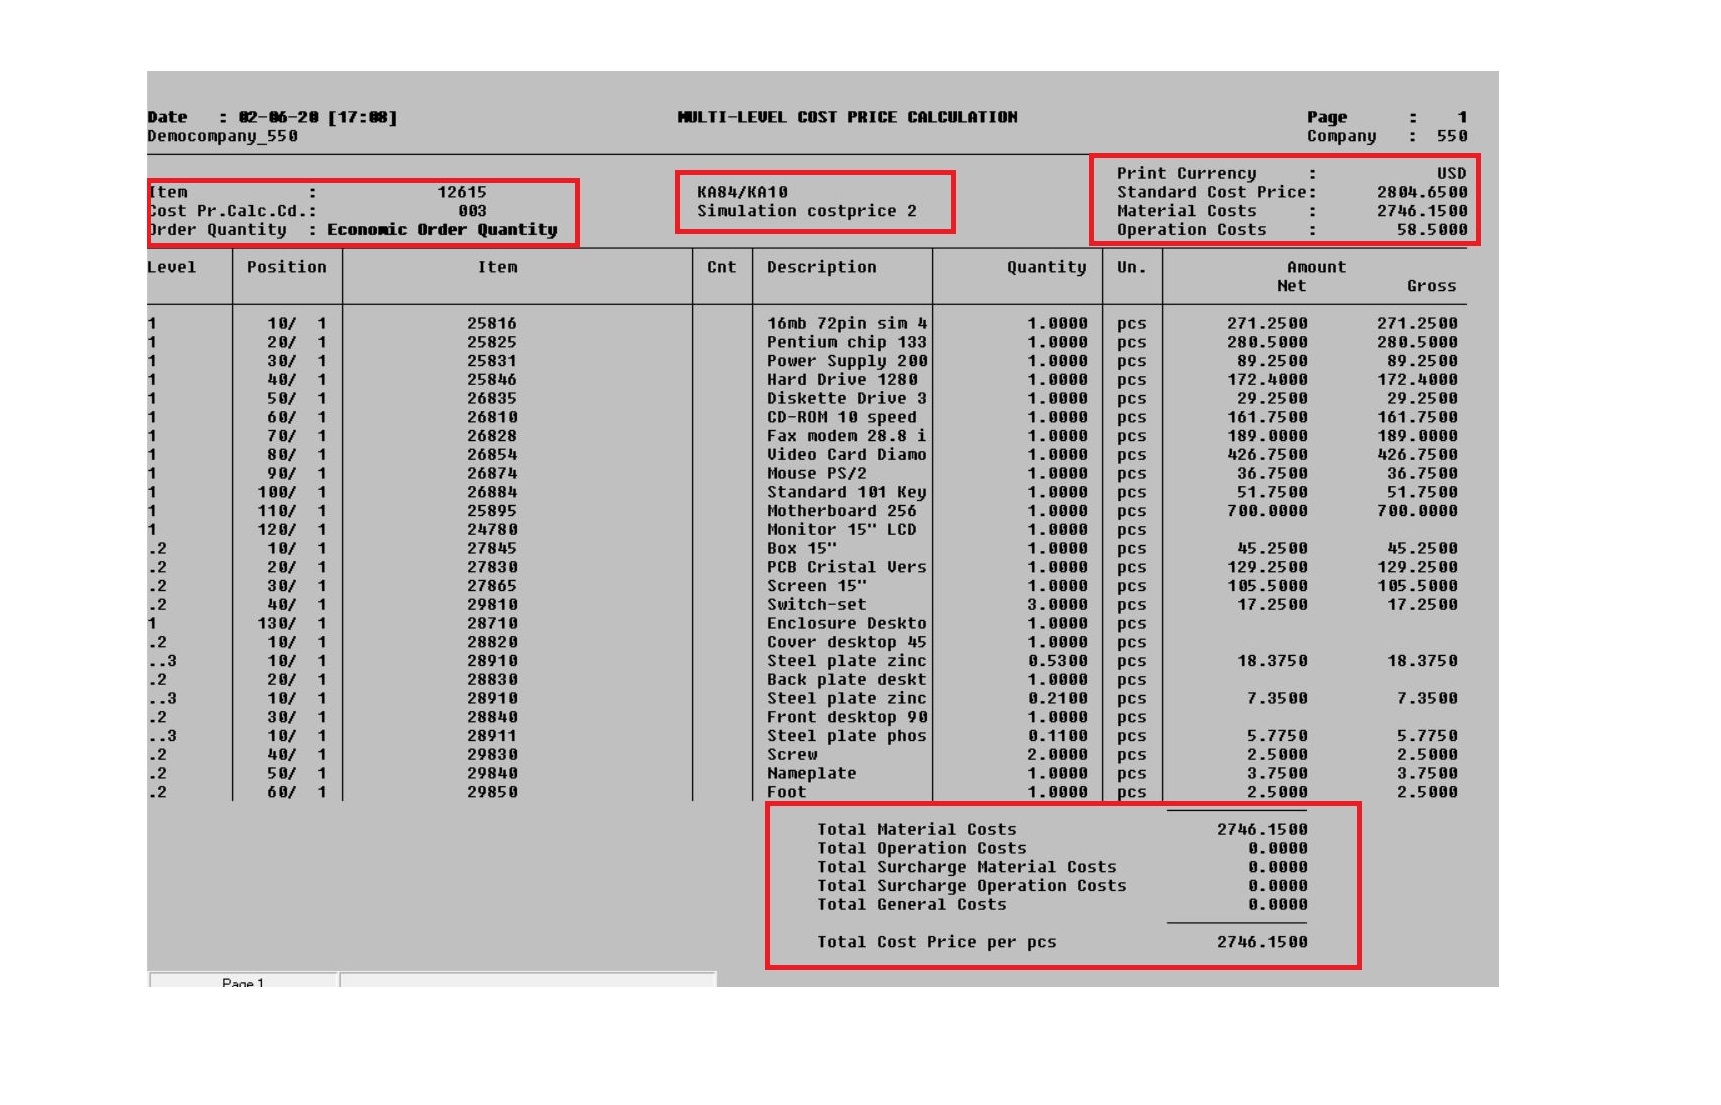Click the Switch-set quantity 3.0000
This screenshot has height=1105, width=1721.
(x=1057, y=605)
